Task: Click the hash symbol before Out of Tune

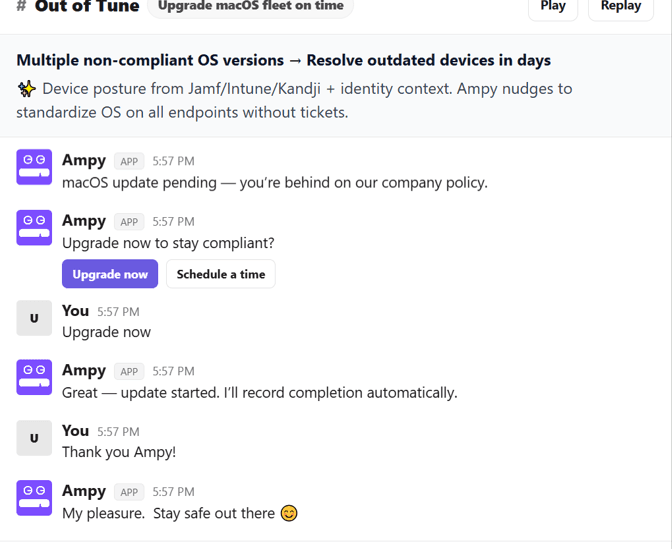Action: (21, 6)
